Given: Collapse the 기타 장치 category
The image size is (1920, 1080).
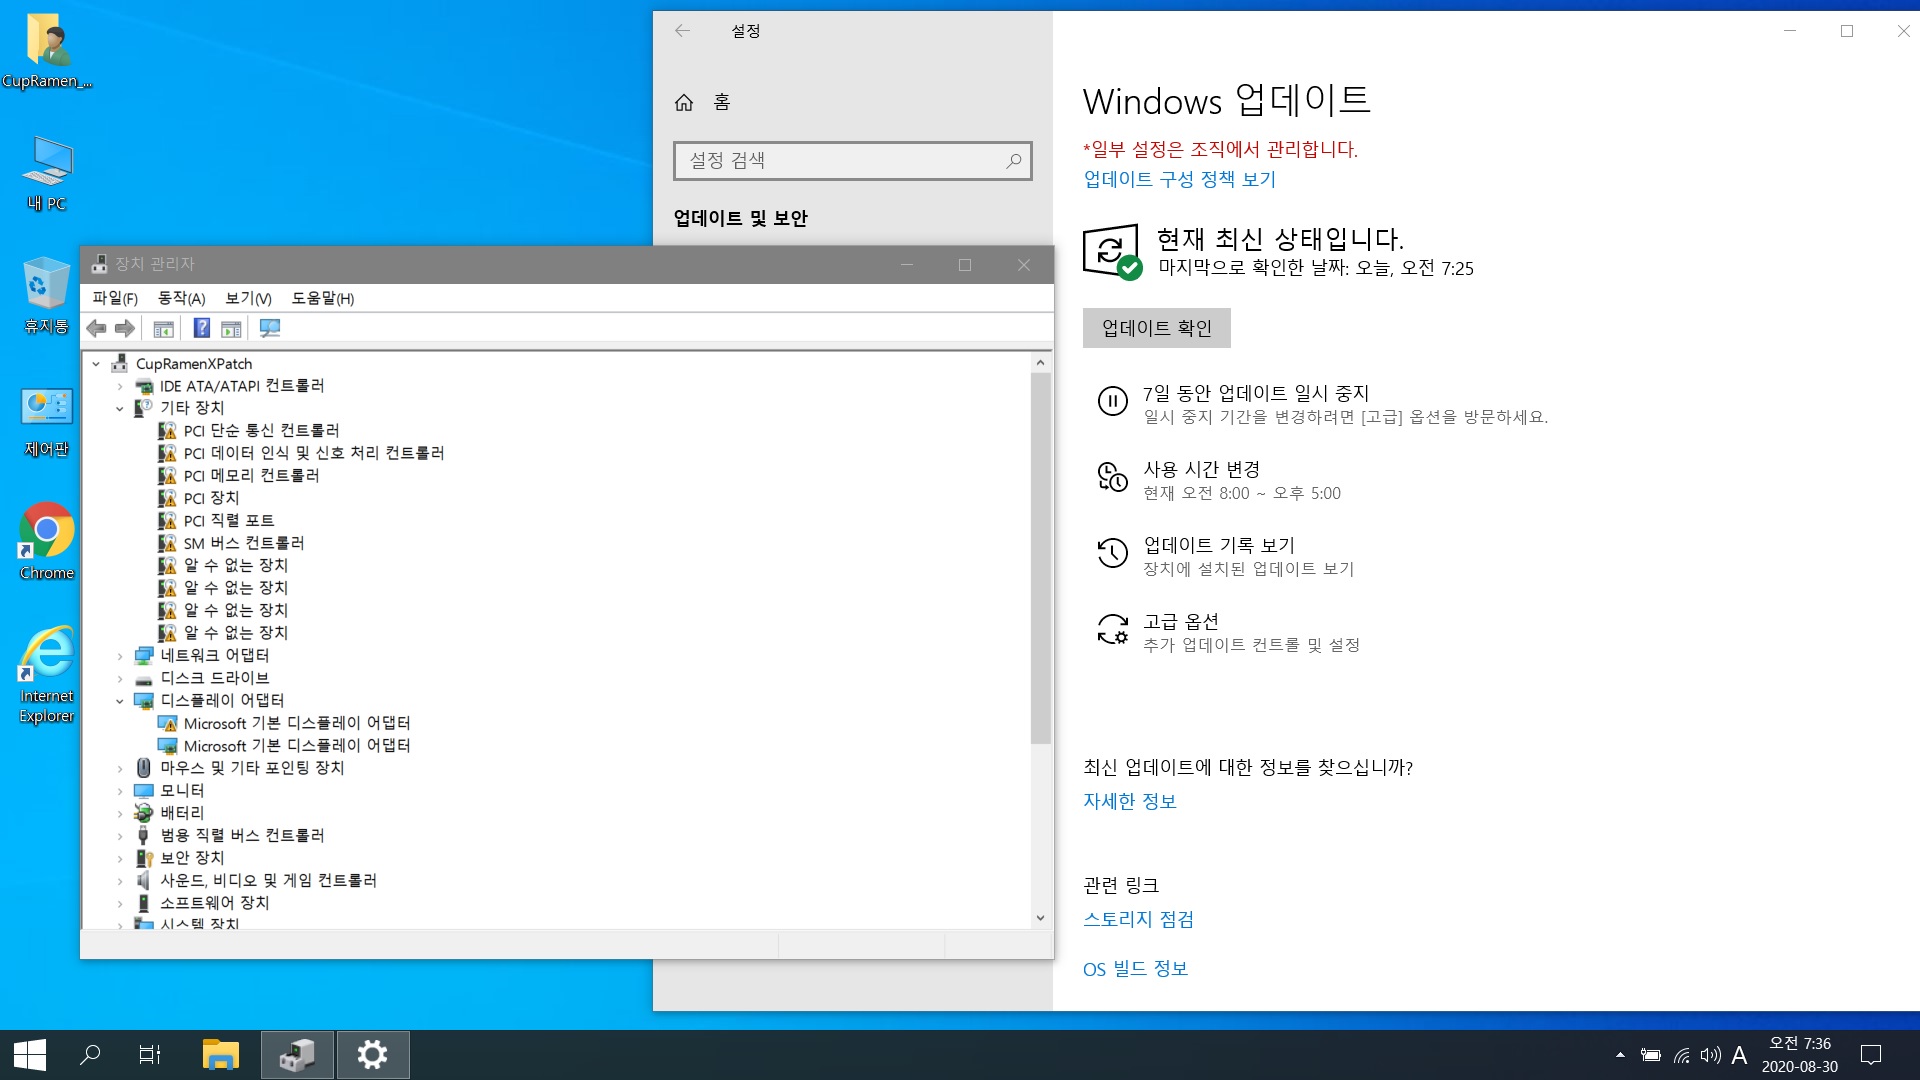Looking at the screenshot, I should (120, 408).
